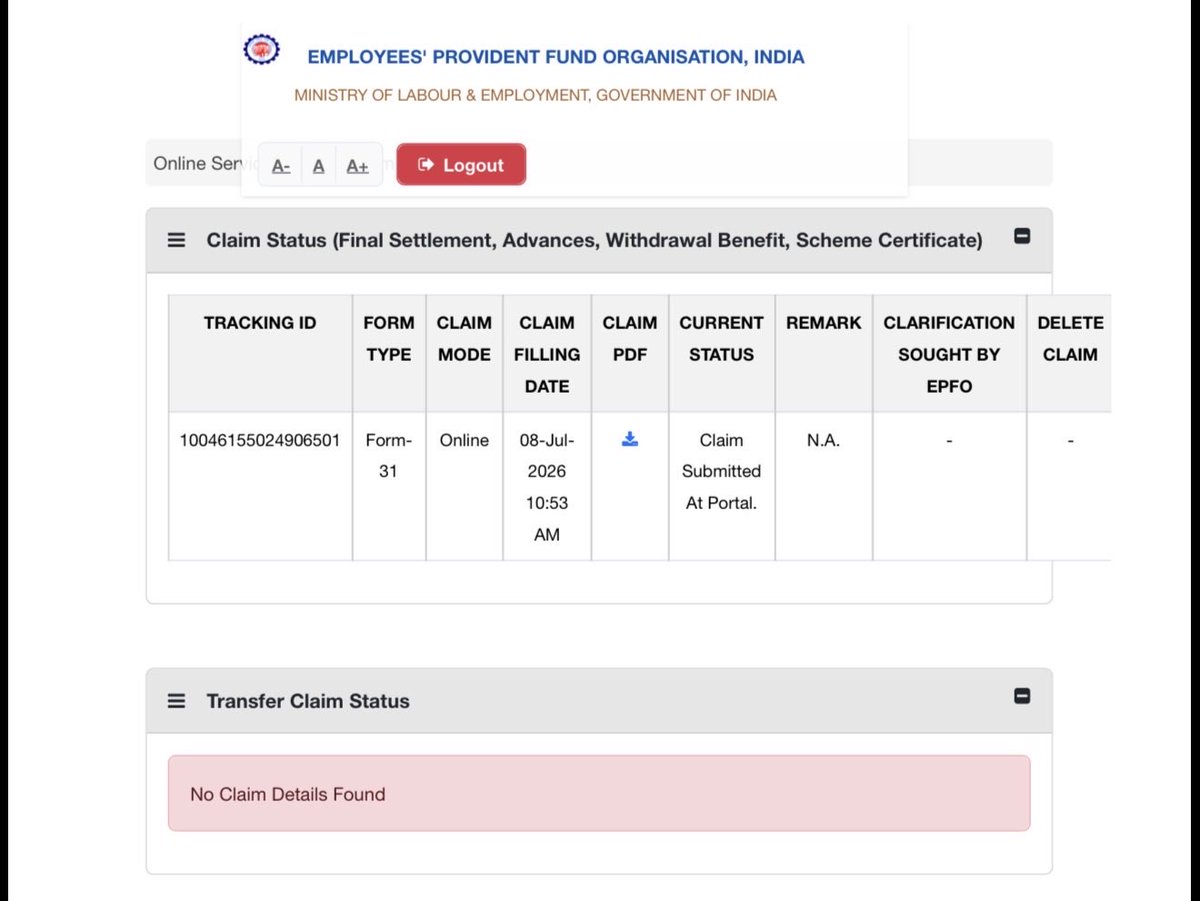
Task: Collapse the Transfer Claim Status panel
Action: pyautogui.click(x=1022, y=697)
